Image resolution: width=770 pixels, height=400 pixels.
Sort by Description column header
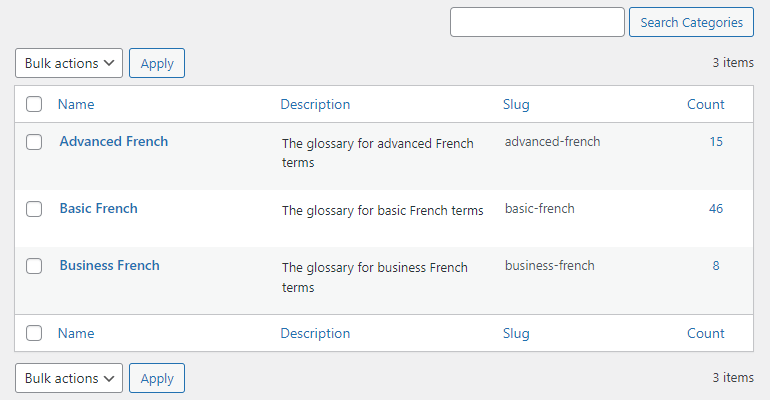tap(315, 104)
